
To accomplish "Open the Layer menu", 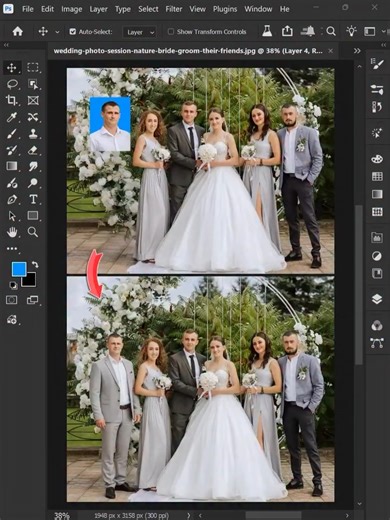I will (98, 9).
